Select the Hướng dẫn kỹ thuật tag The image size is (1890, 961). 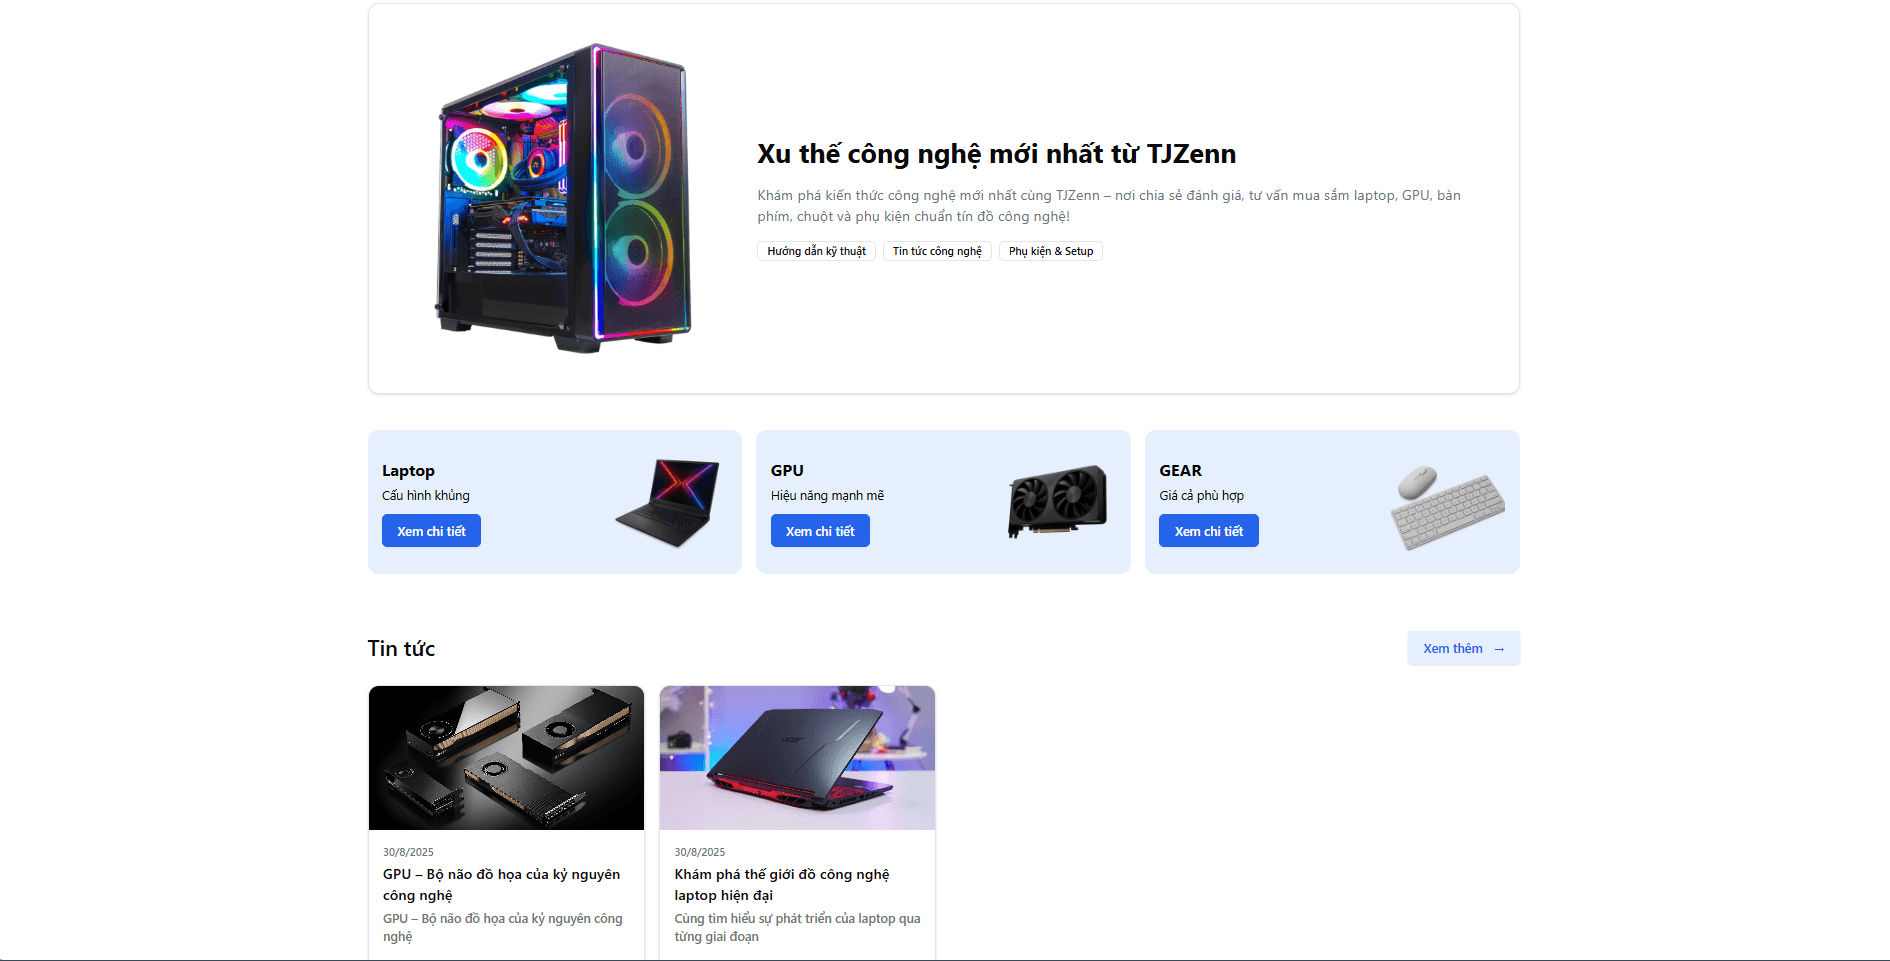[x=816, y=251]
